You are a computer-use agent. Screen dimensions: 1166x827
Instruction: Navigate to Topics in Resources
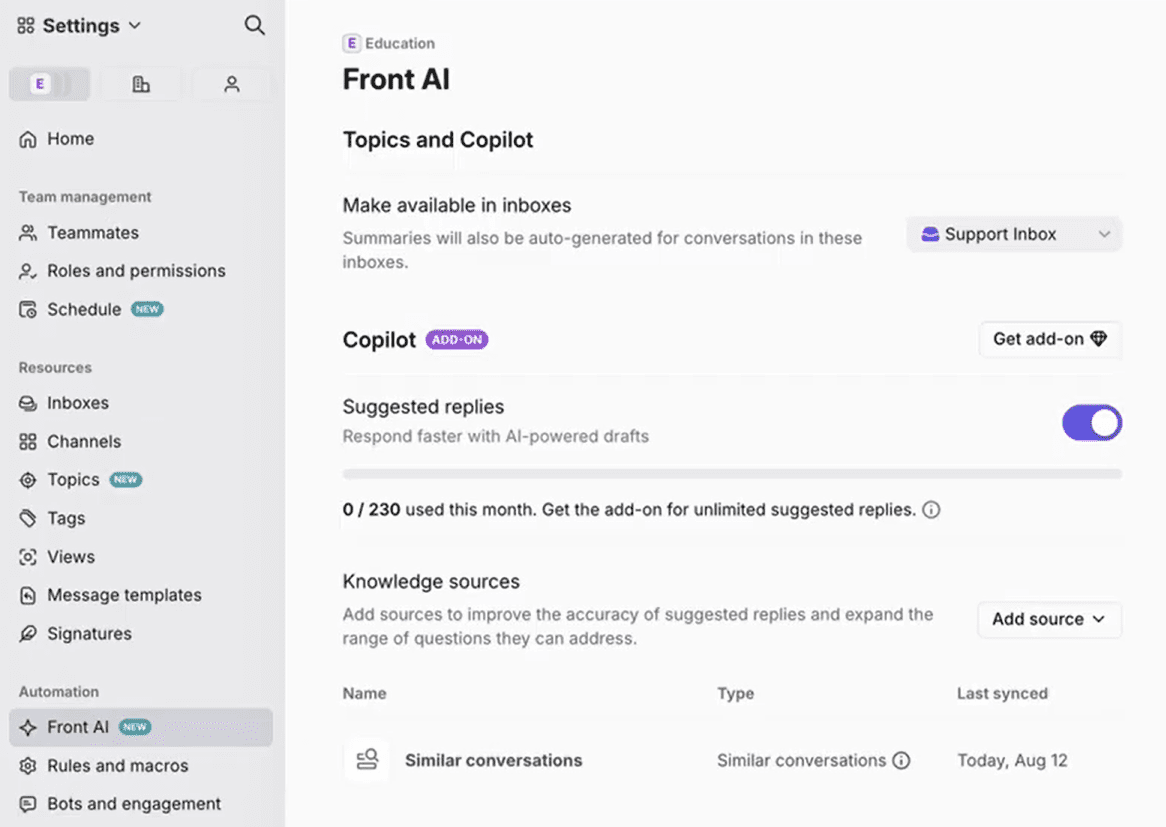(x=73, y=480)
